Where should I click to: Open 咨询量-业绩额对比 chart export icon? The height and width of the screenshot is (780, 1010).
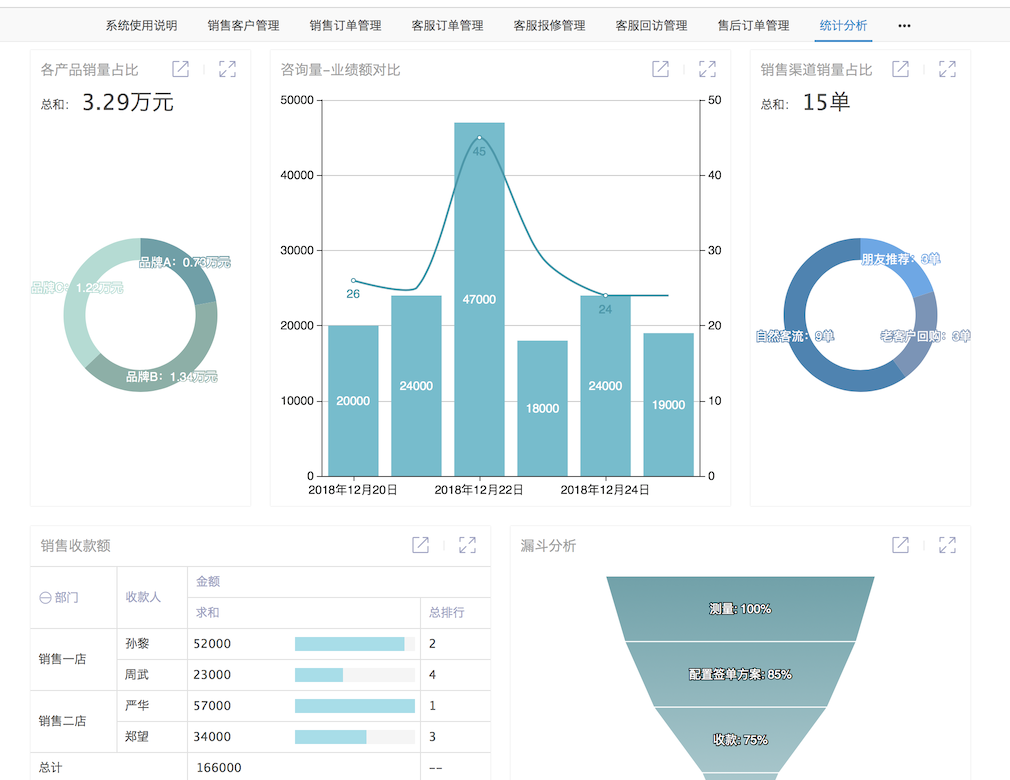pos(660,69)
